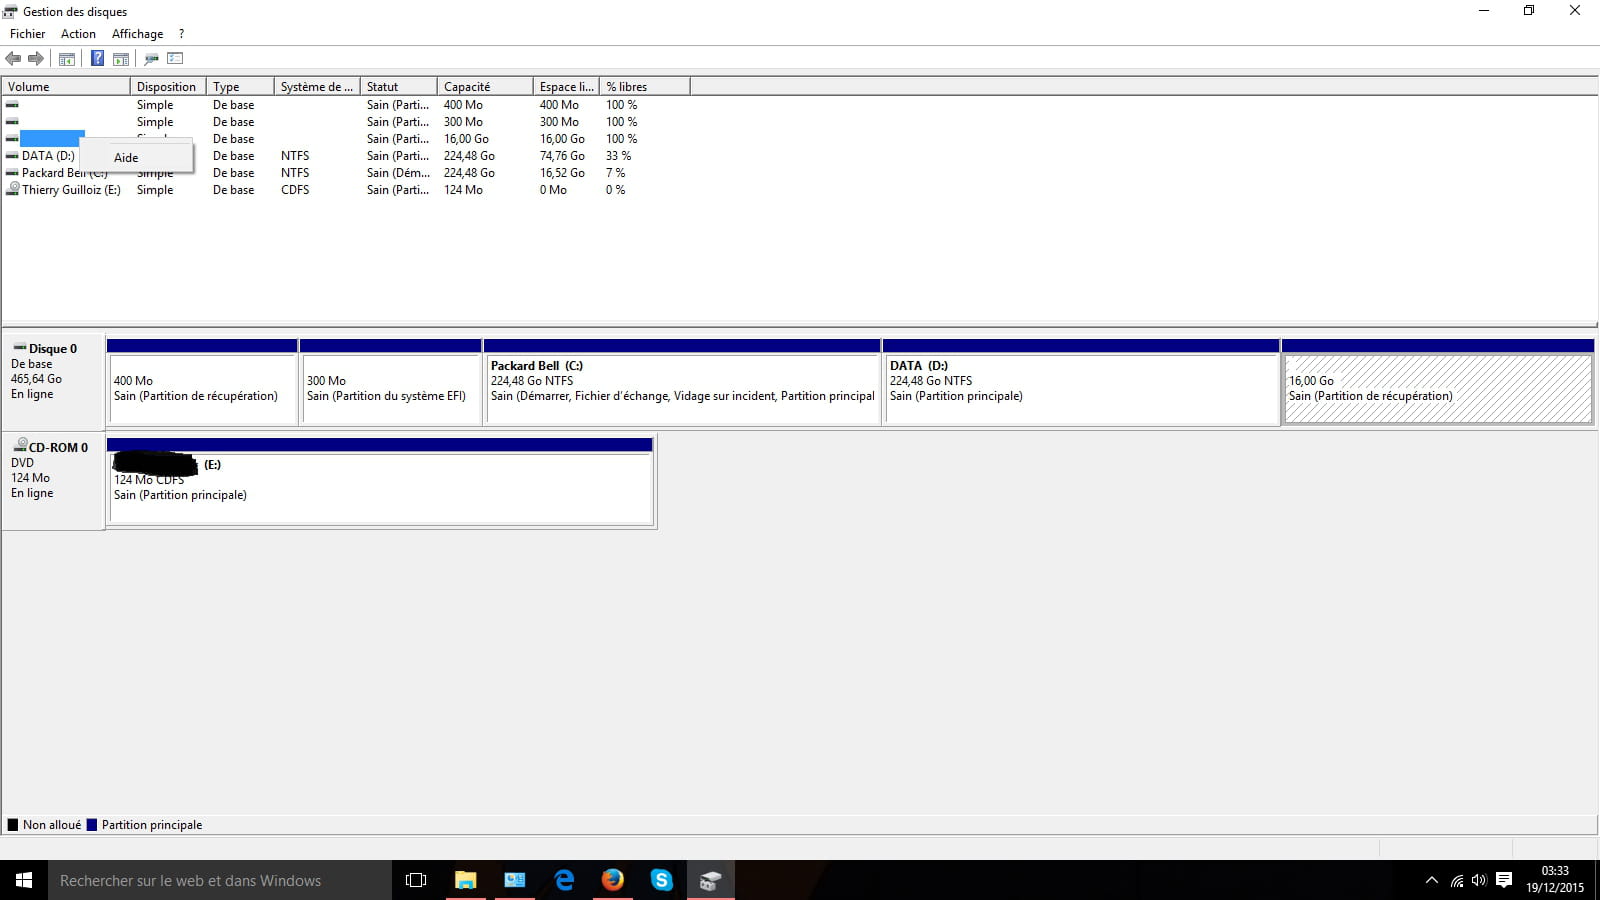Image resolution: width=1600 pixels, height=900 pixels.
Task: Select the 16,00 Go recovery partition block
Action: coord(1438,381)
